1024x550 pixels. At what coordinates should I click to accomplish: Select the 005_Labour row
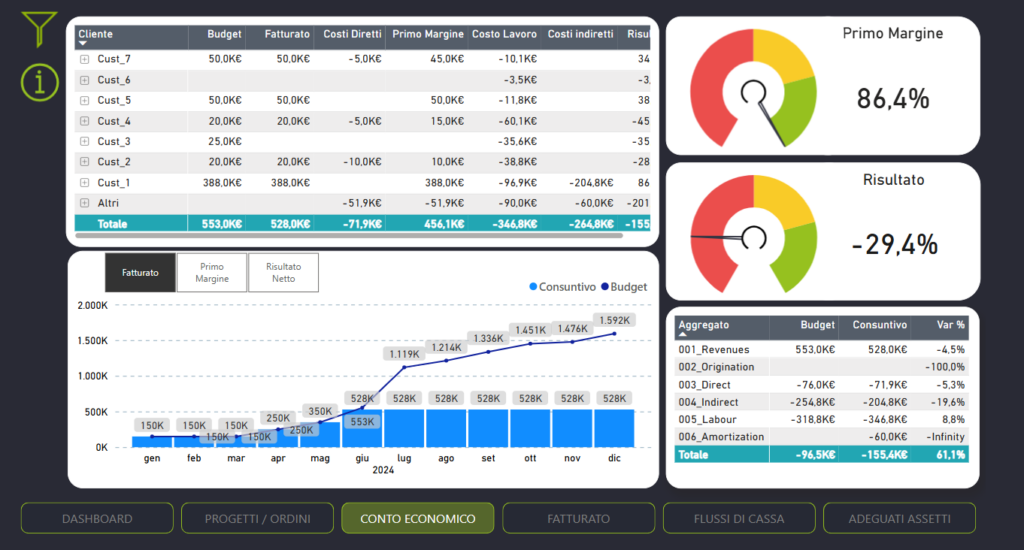(822, 419)
